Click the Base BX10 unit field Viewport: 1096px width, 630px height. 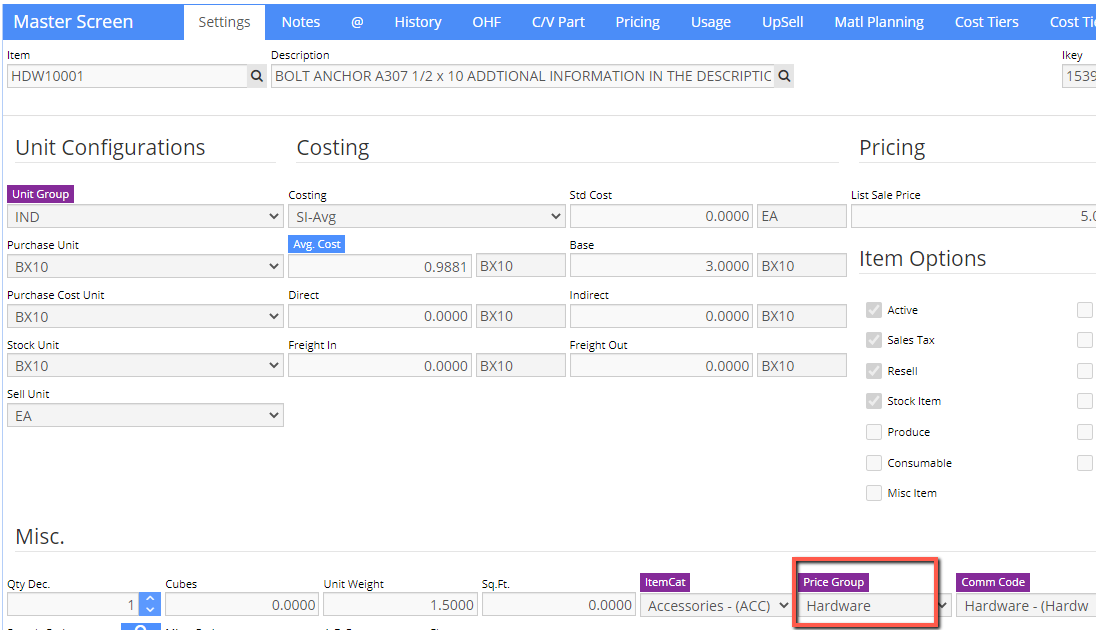[802, 266]
